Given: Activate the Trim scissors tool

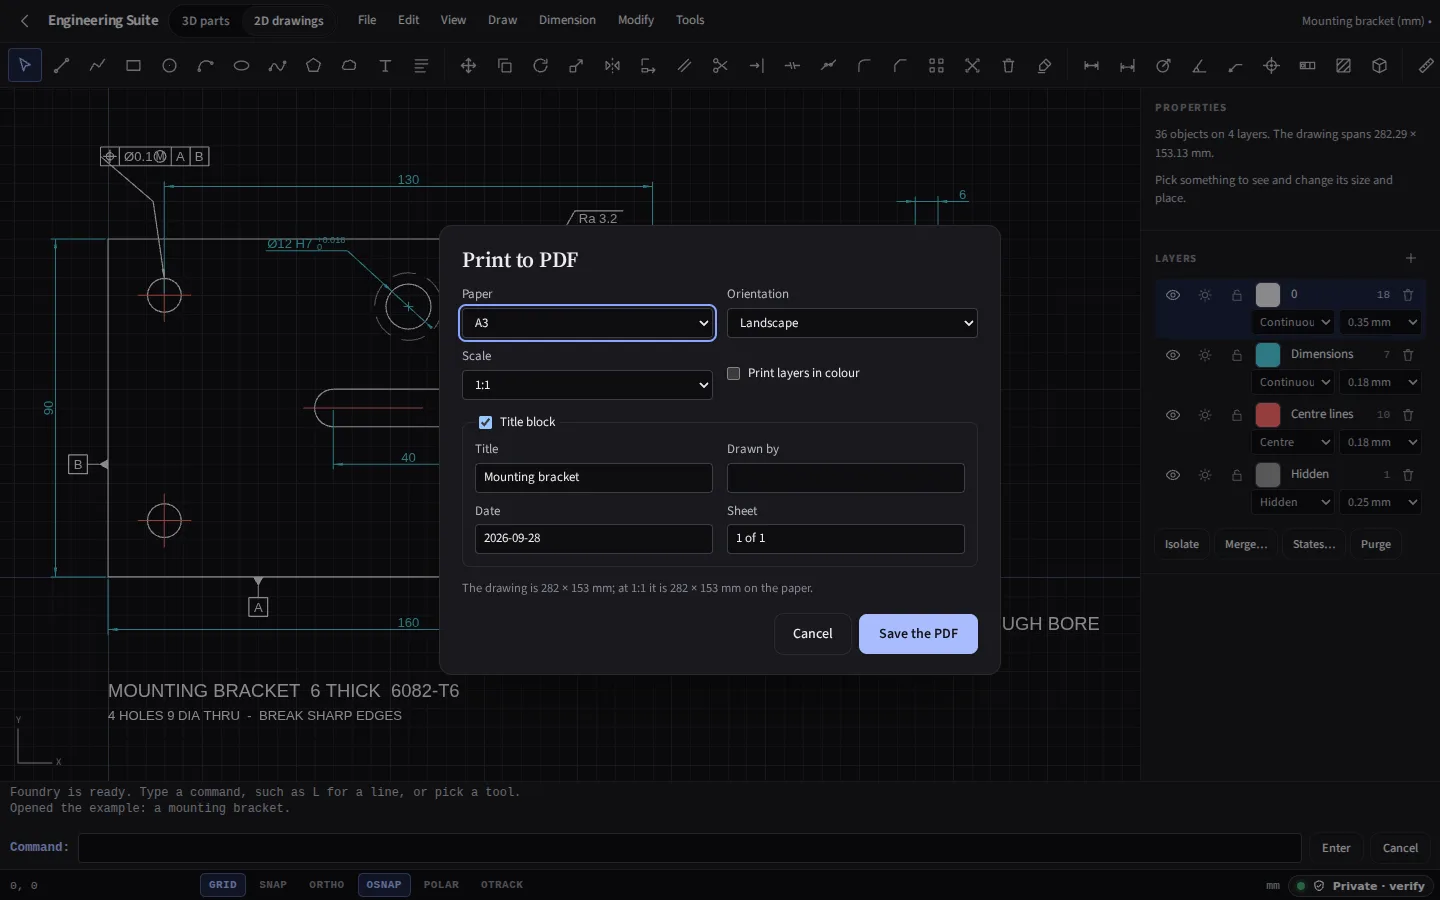Looking at the screenshot, I should (720, 66).
